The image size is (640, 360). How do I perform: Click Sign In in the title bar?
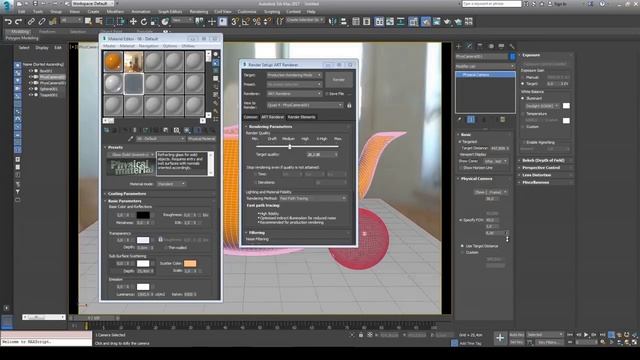(560, 4)
